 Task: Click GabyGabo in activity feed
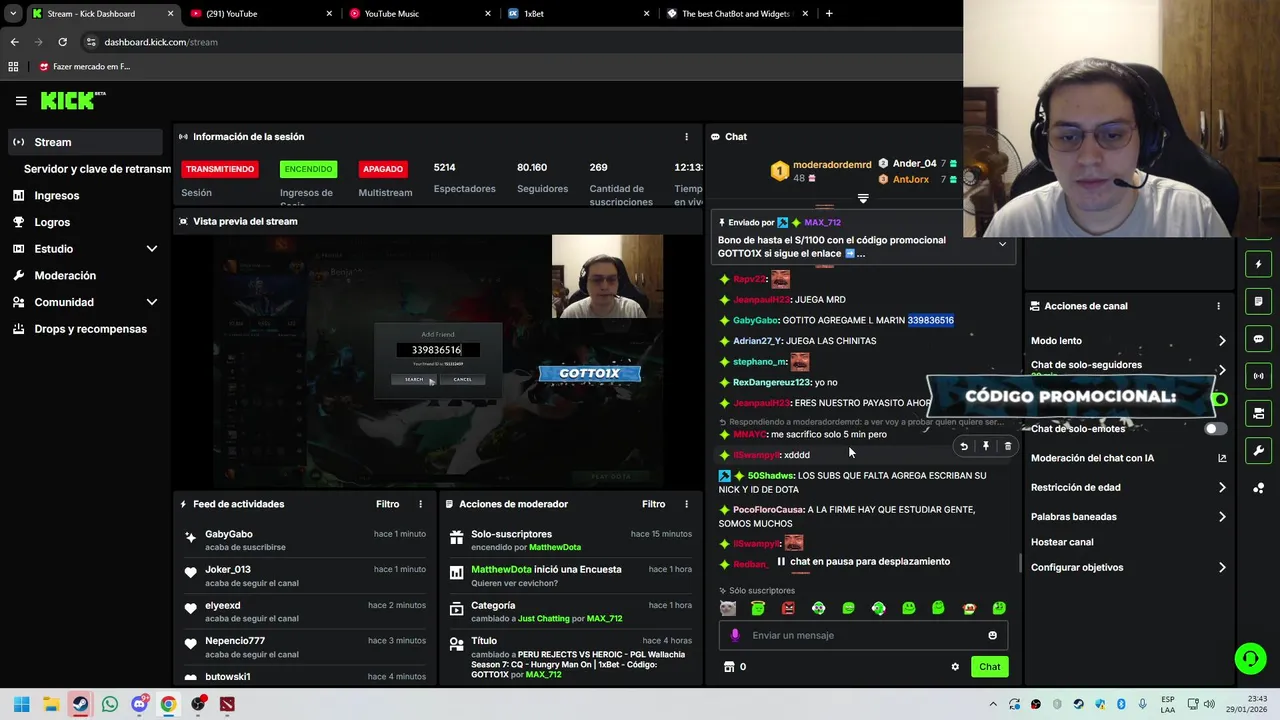229,534
